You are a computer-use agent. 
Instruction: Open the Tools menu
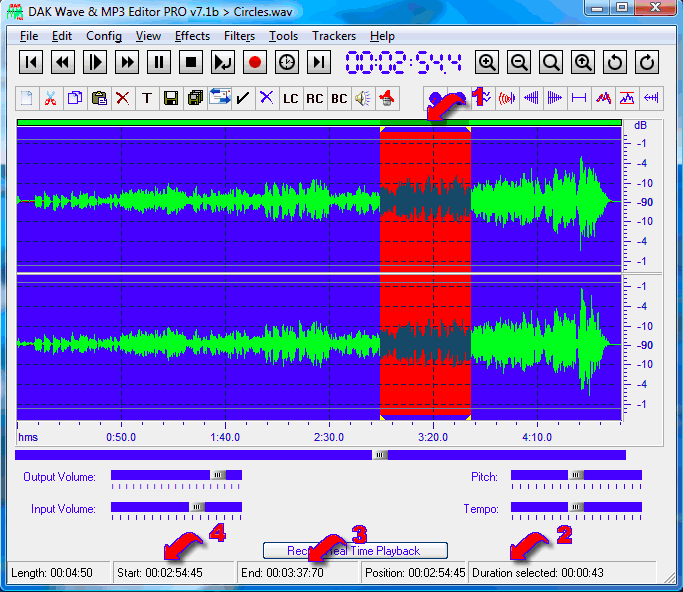[x=283, y=36]
